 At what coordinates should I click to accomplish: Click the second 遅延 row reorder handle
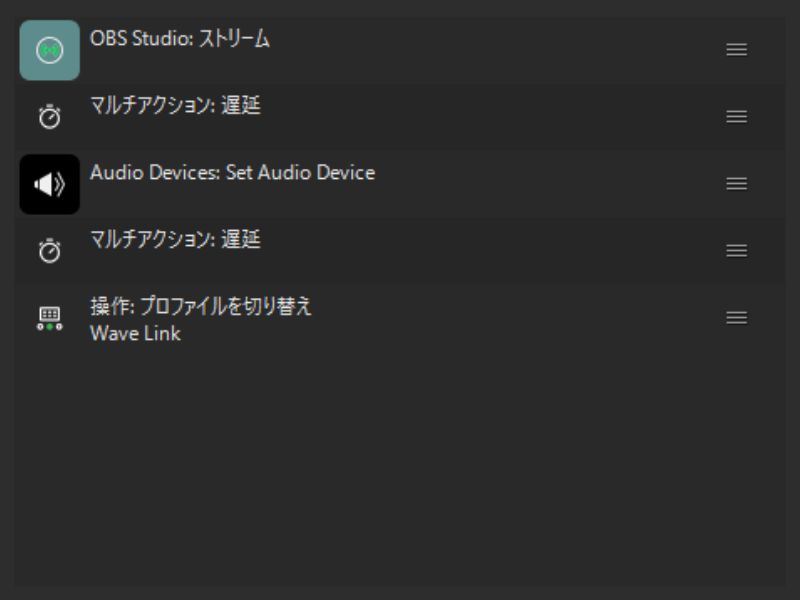click(x=736, y=250)
